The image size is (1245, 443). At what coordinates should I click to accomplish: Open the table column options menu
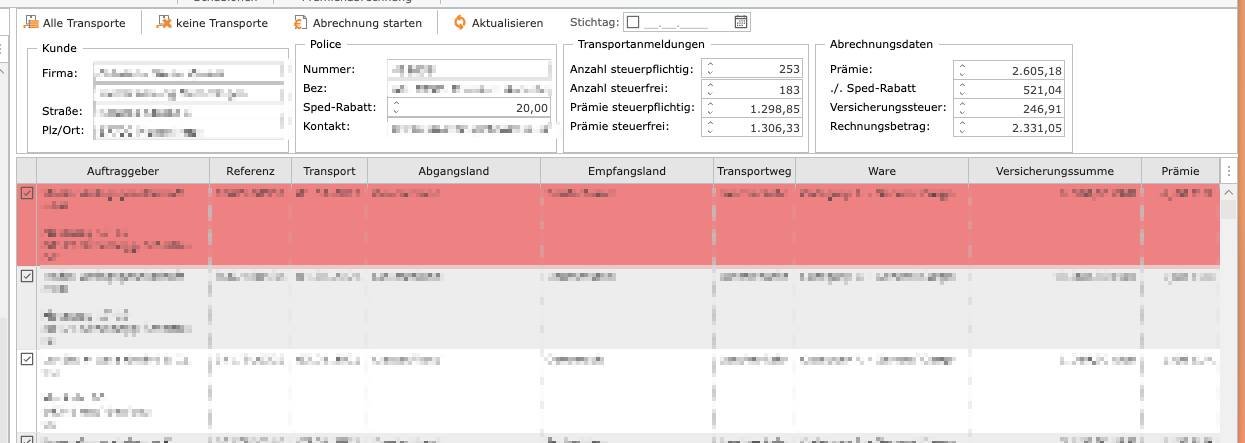pyautogui.click(x=1230, y=171)
